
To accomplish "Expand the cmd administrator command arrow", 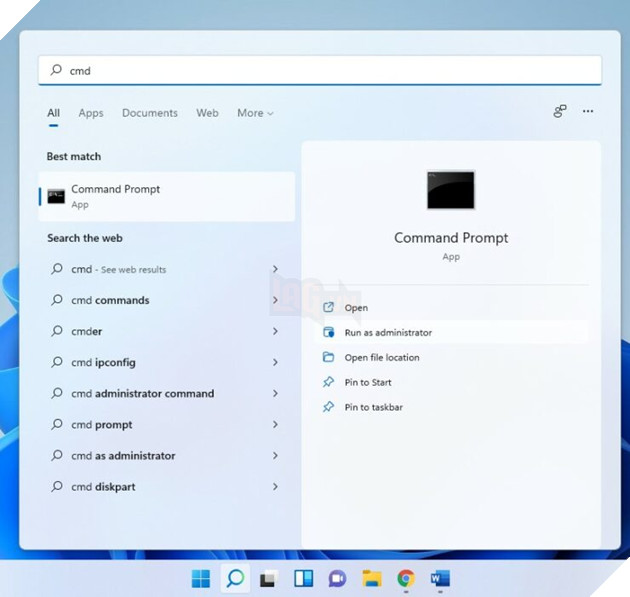I will pos(275,393).
